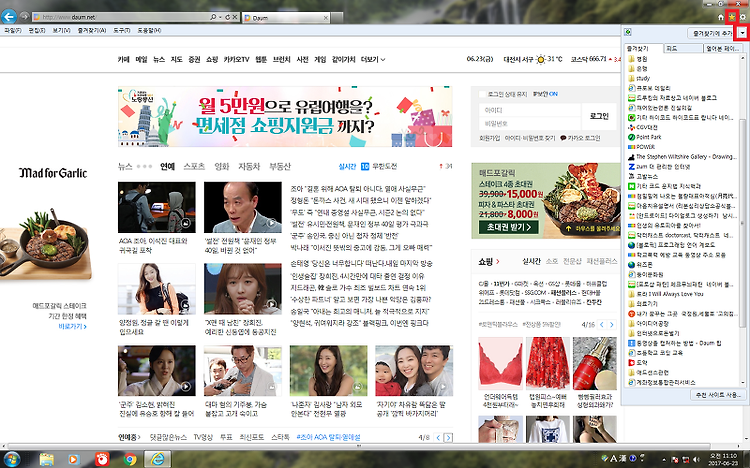Open the 편집(E) menu

pos(37,30)
